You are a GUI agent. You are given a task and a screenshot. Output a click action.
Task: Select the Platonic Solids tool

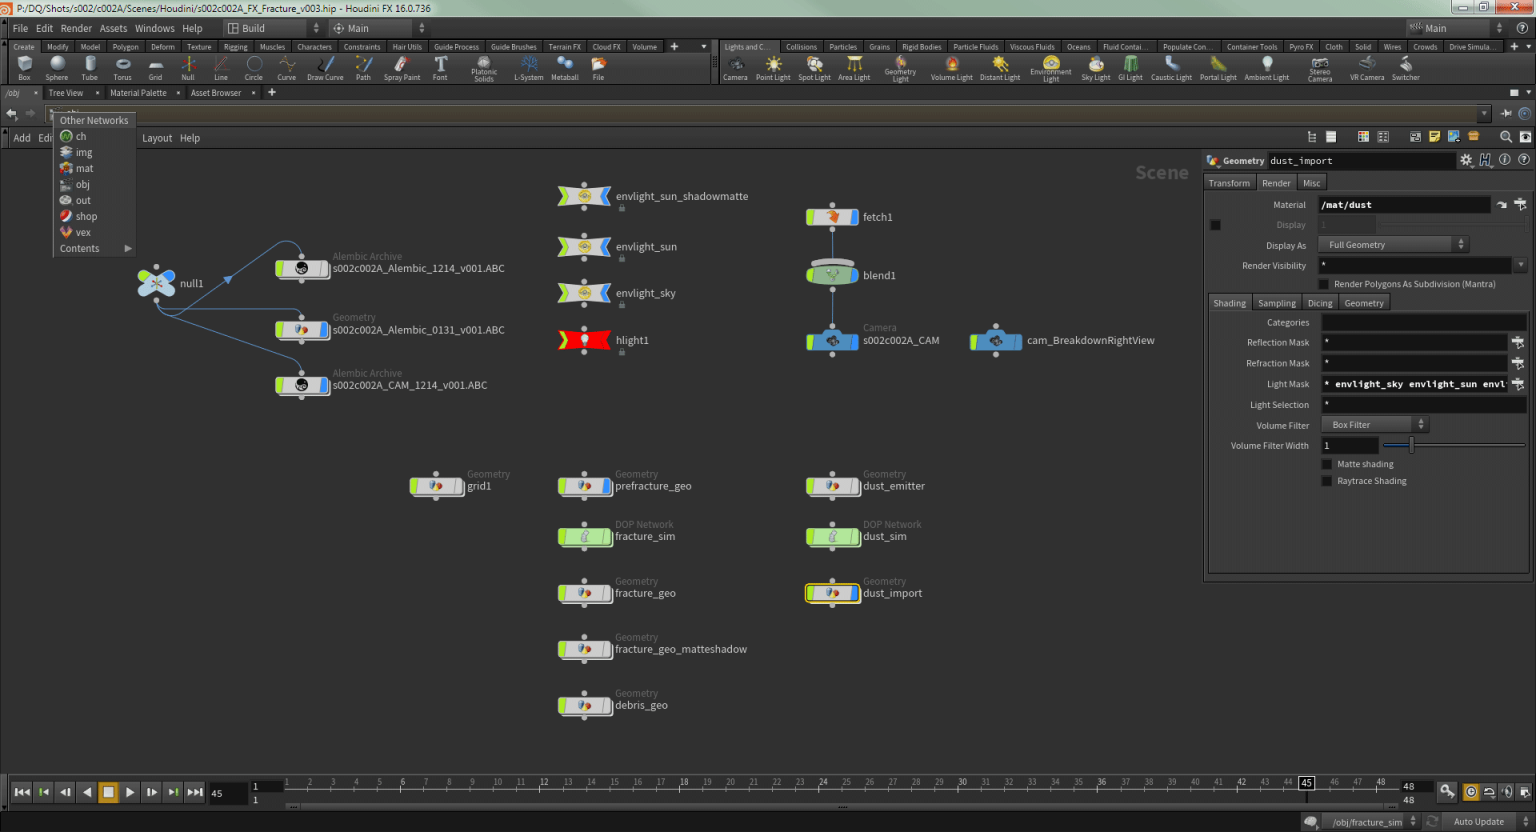pos(483,68)
